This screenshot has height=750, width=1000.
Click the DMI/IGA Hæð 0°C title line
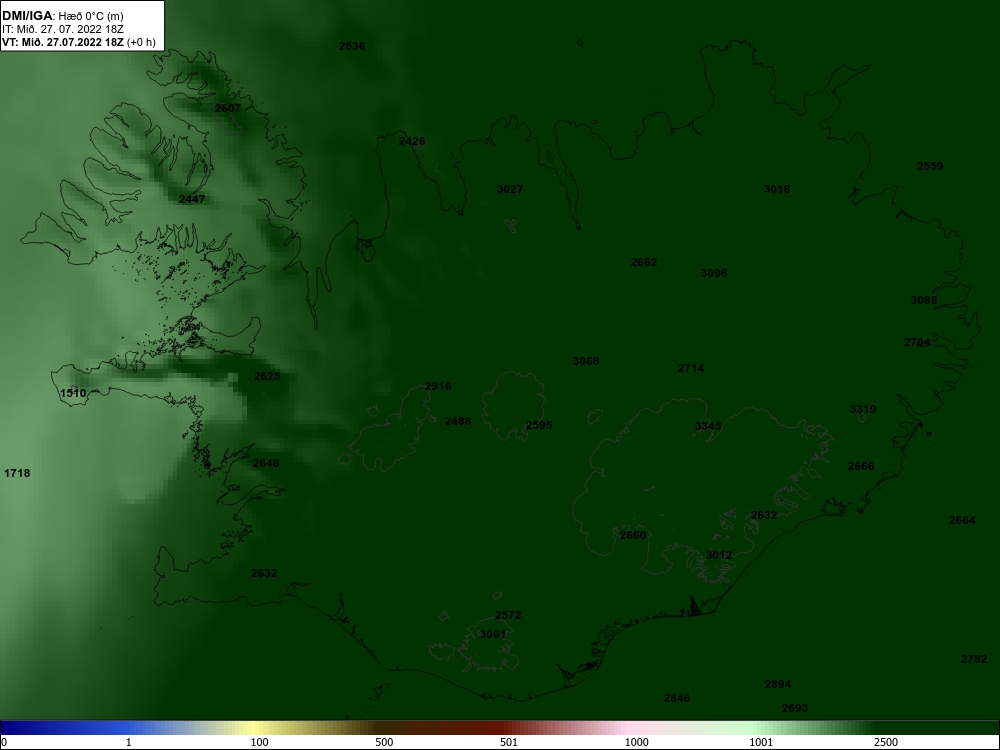(x=63, y=16)
